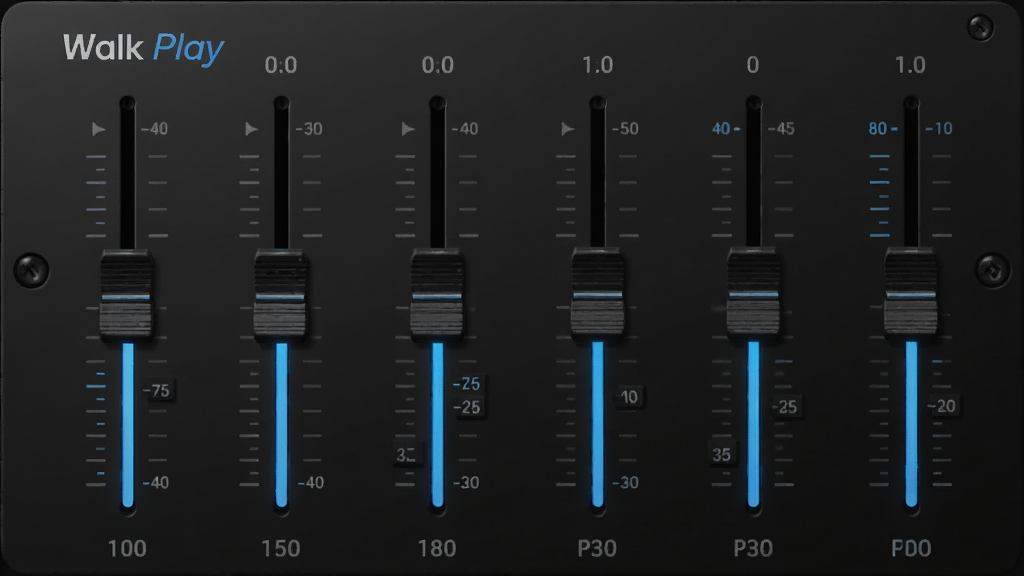
Task: Select the channel label 180
Action: pos(437,549)
